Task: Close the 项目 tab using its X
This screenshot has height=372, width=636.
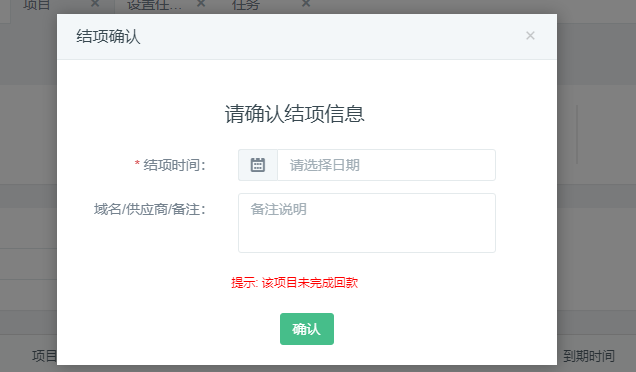Action: (95, 4)
